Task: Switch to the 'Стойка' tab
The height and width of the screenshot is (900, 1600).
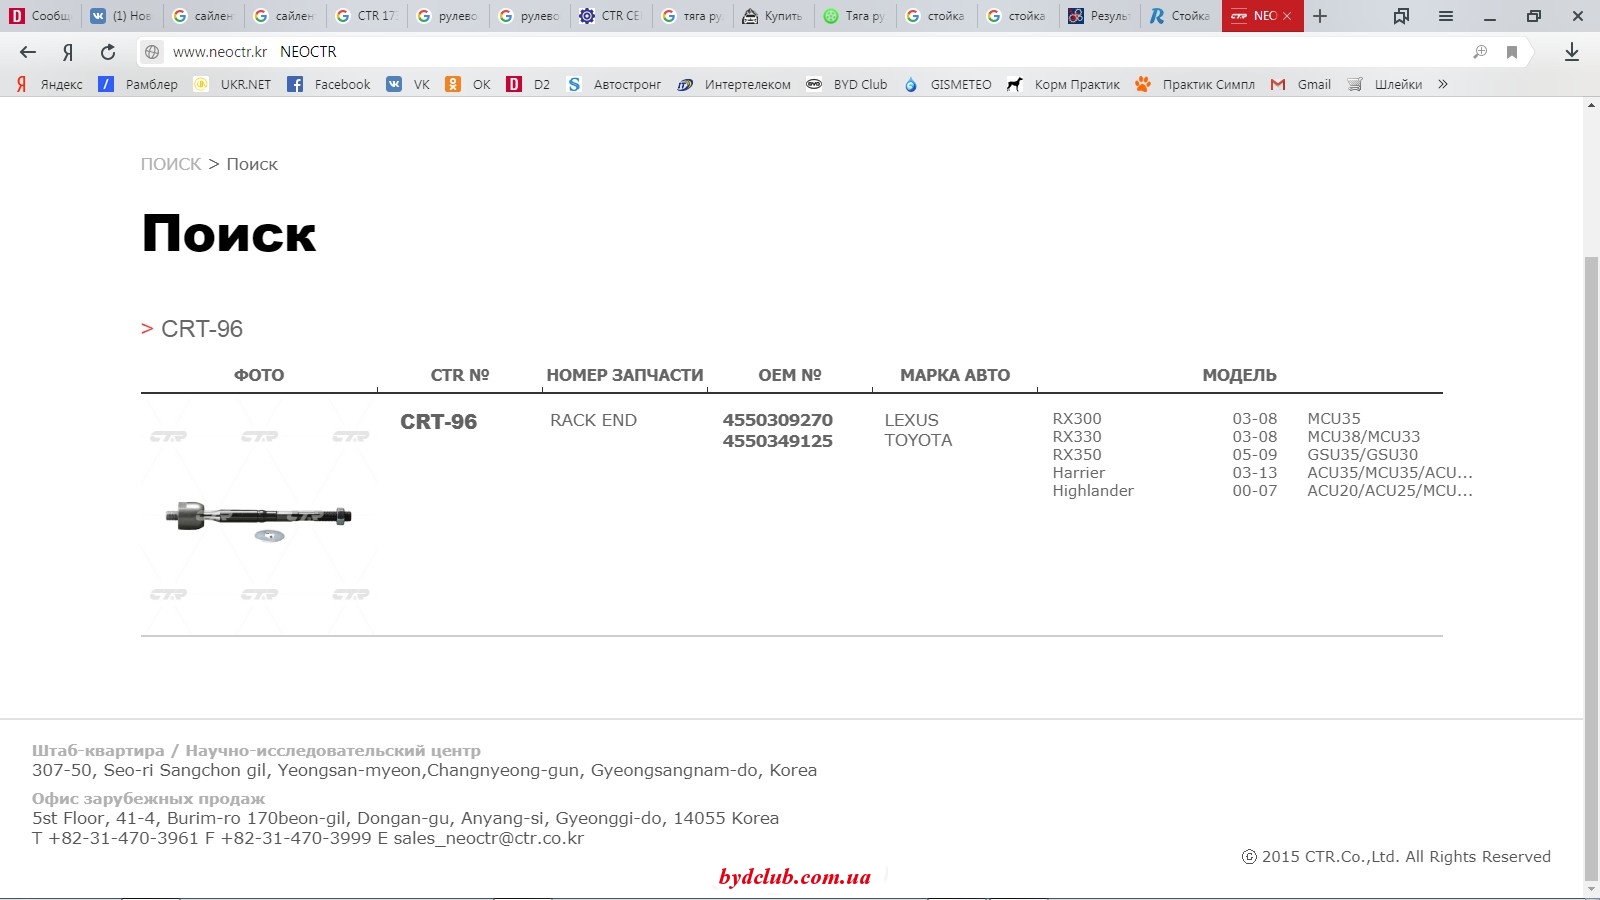Action: tap(1180, 16)
